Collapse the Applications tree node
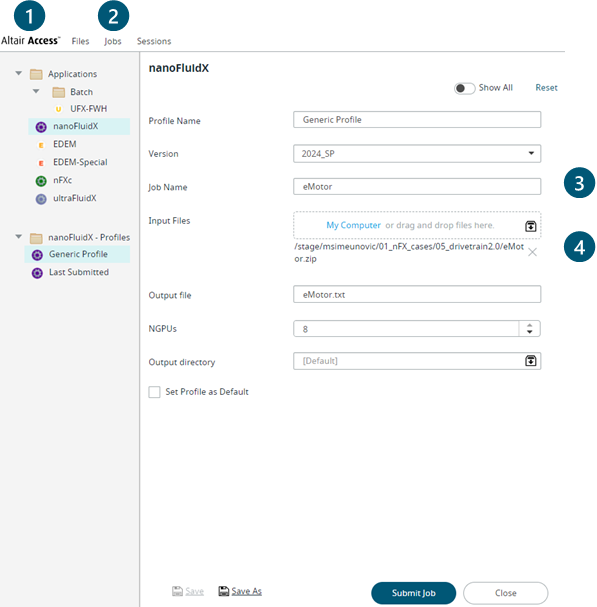 click(x=19, y=73)
